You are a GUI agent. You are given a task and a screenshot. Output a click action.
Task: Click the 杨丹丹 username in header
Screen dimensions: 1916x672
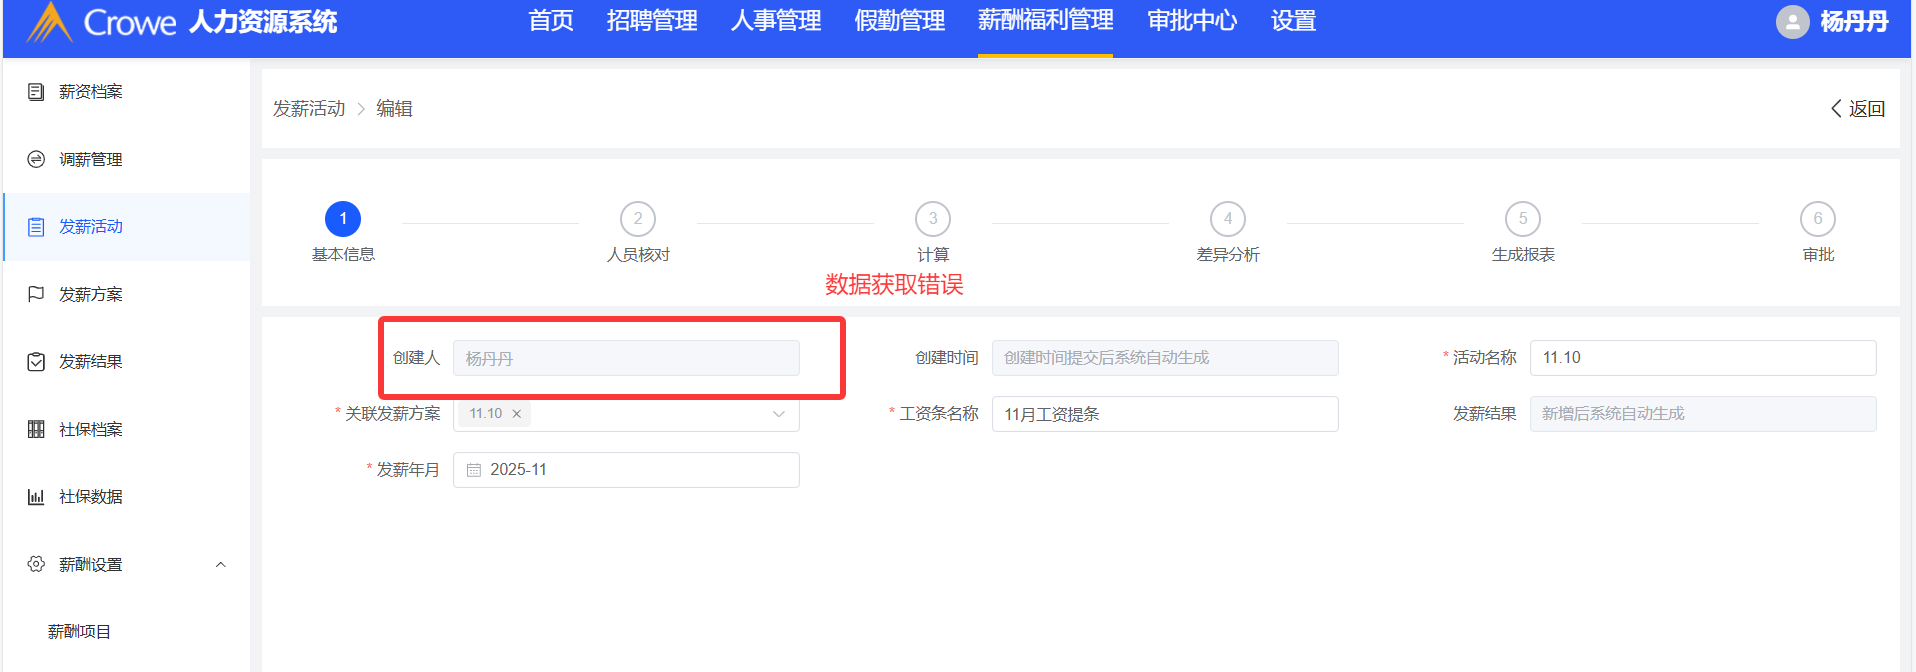(1854, 21)
